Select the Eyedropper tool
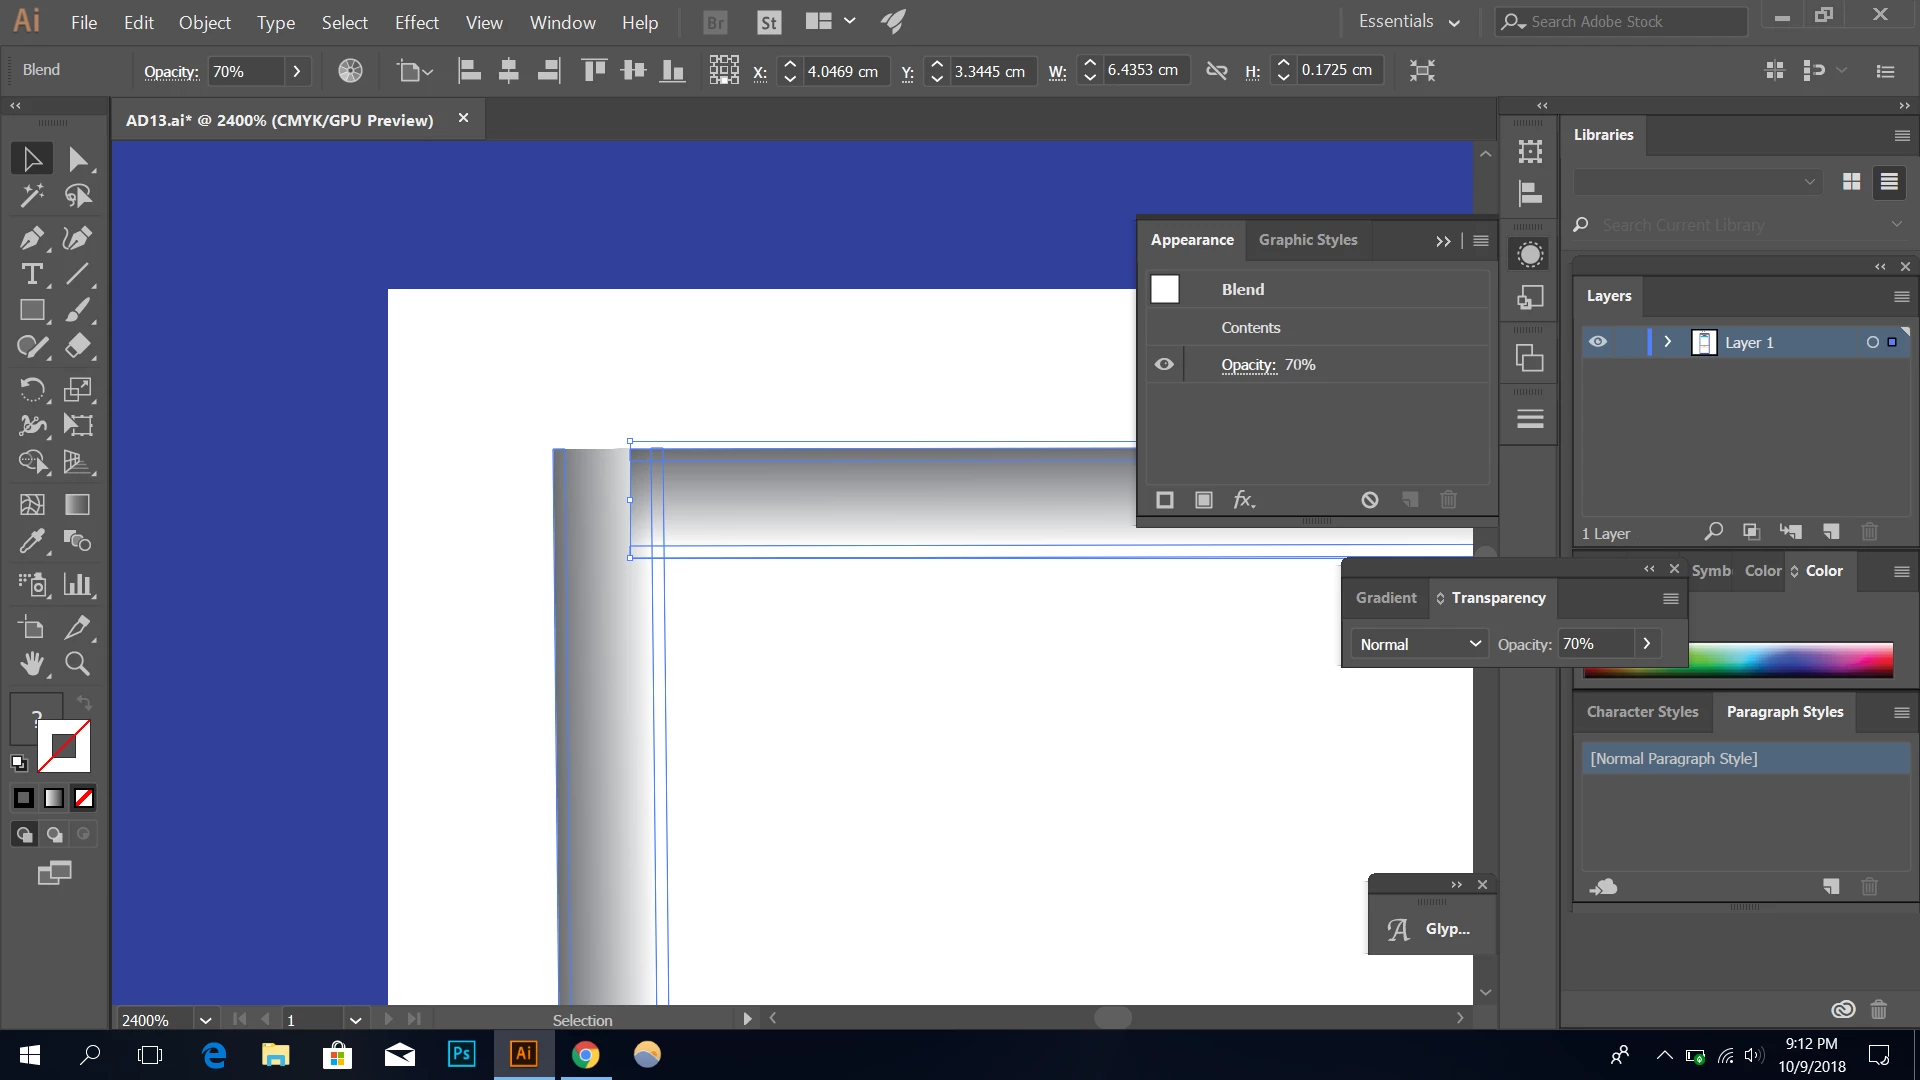Image resolution: width=1920 pixels, height=1080 pixels. [31, 541]
